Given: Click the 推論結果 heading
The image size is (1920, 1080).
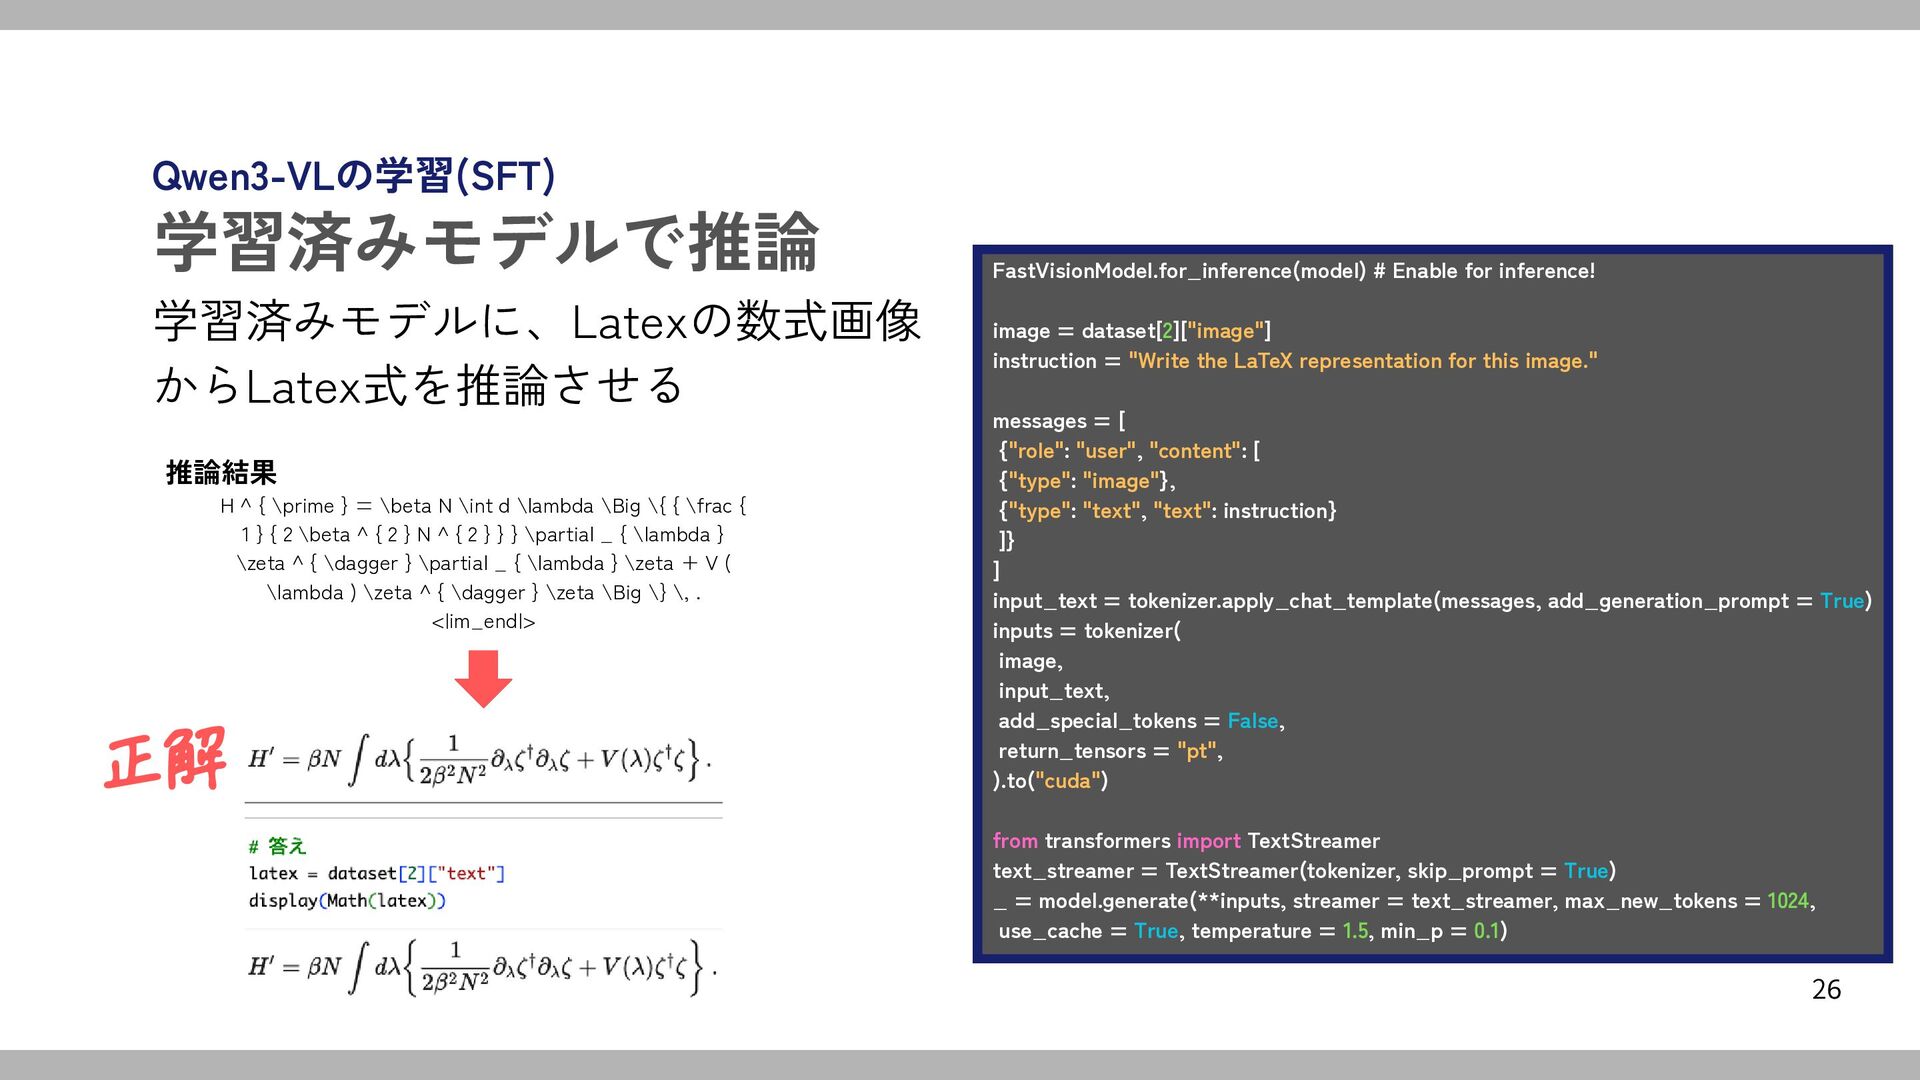Looking at the screenshot, I should pos(221,472).
